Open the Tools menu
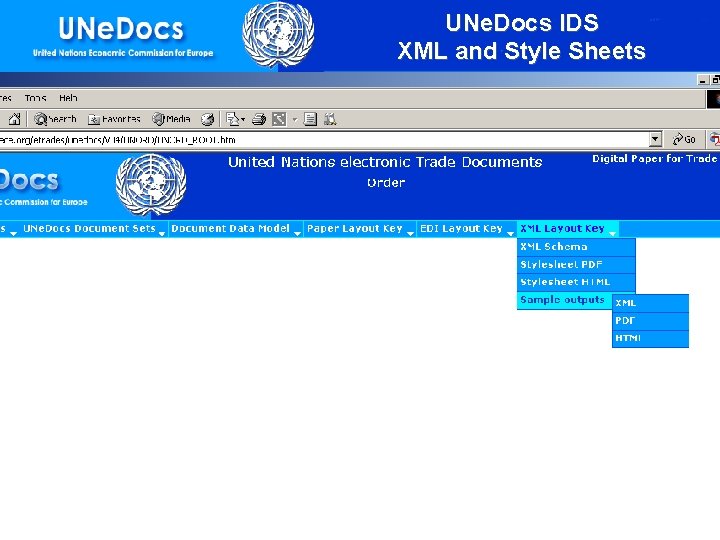 pos(35,98)
